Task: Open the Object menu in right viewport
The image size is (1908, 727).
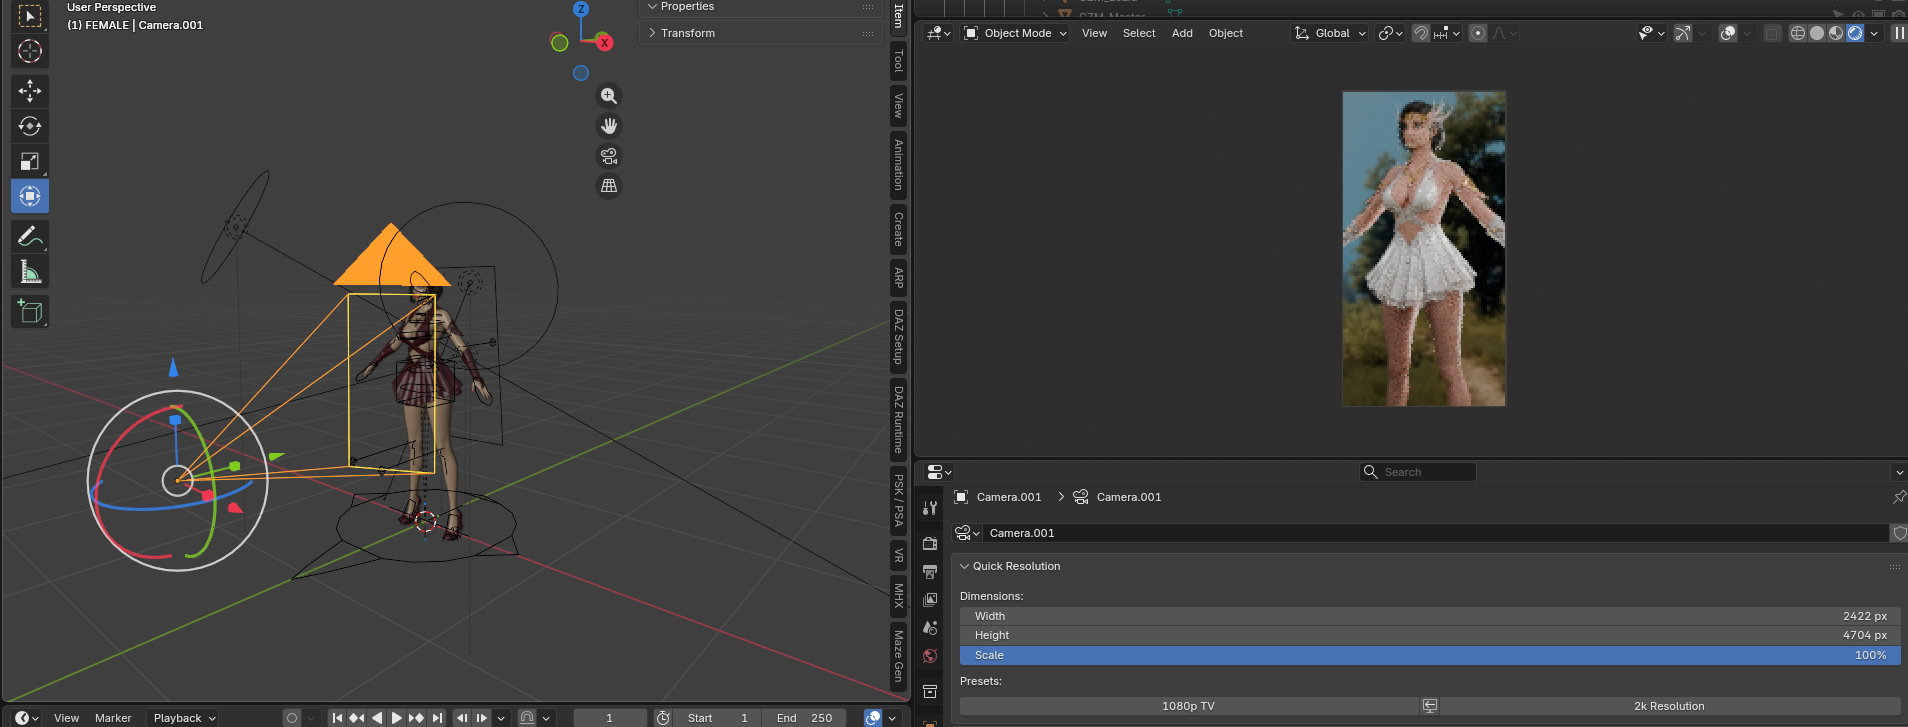Action: tap(1226, 33)
